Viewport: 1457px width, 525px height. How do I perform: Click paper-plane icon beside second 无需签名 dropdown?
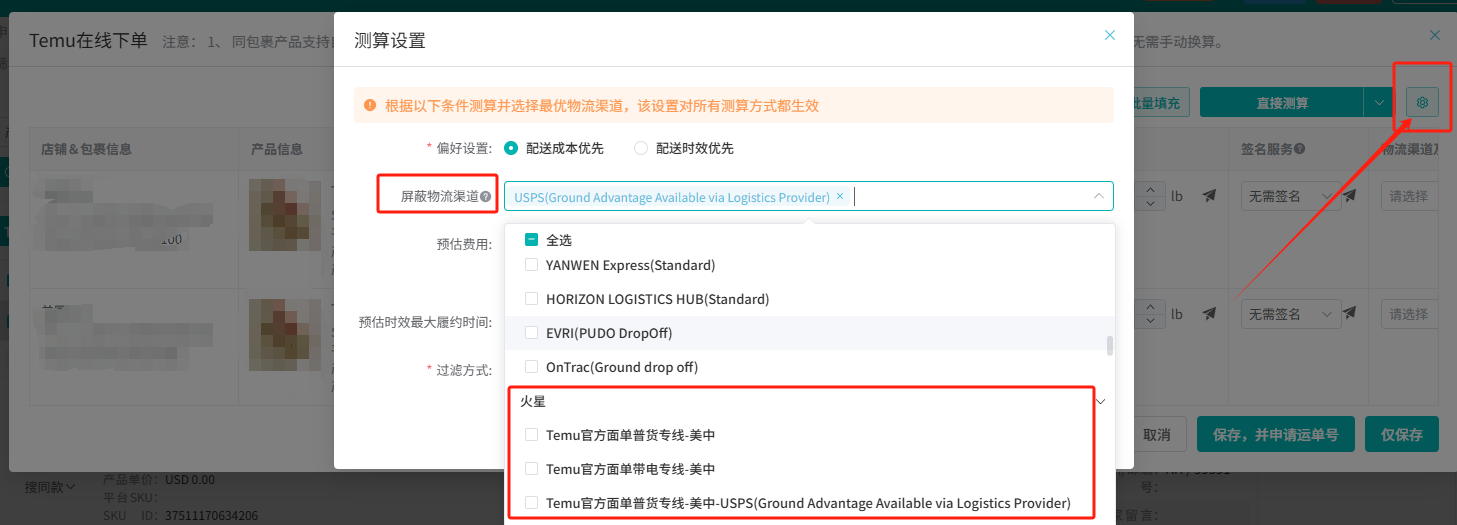(x=1351, y=314)
